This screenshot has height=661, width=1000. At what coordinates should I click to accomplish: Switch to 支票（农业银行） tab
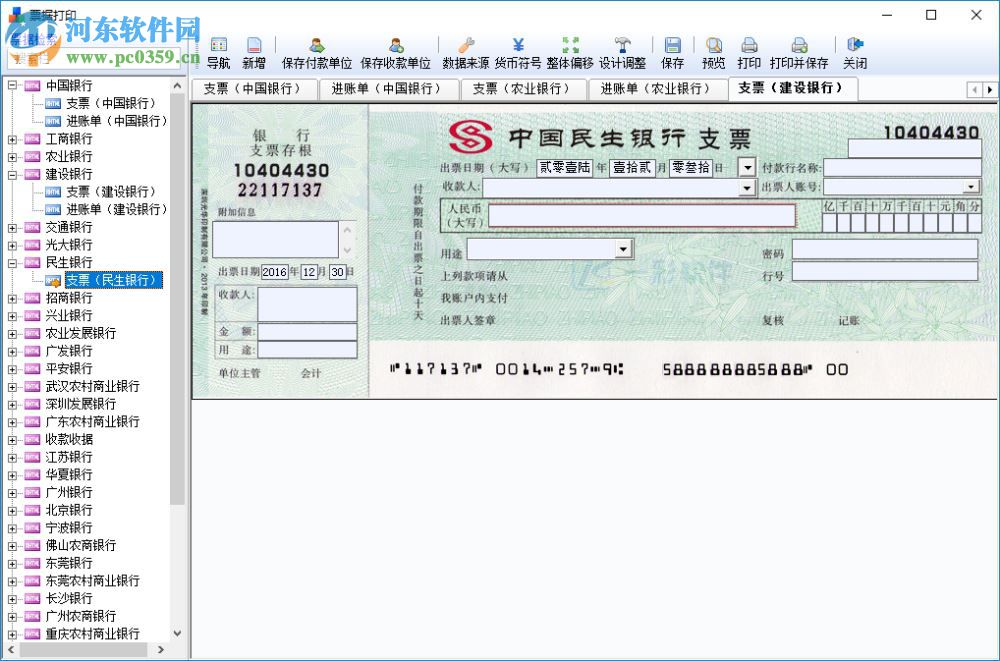[x=522, y=89]
